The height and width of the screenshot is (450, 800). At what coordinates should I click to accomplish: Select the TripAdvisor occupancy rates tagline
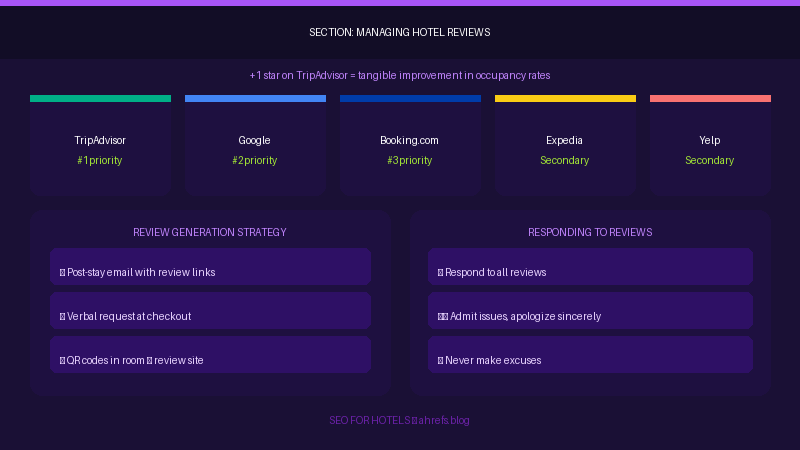click(x=399, y=76)
